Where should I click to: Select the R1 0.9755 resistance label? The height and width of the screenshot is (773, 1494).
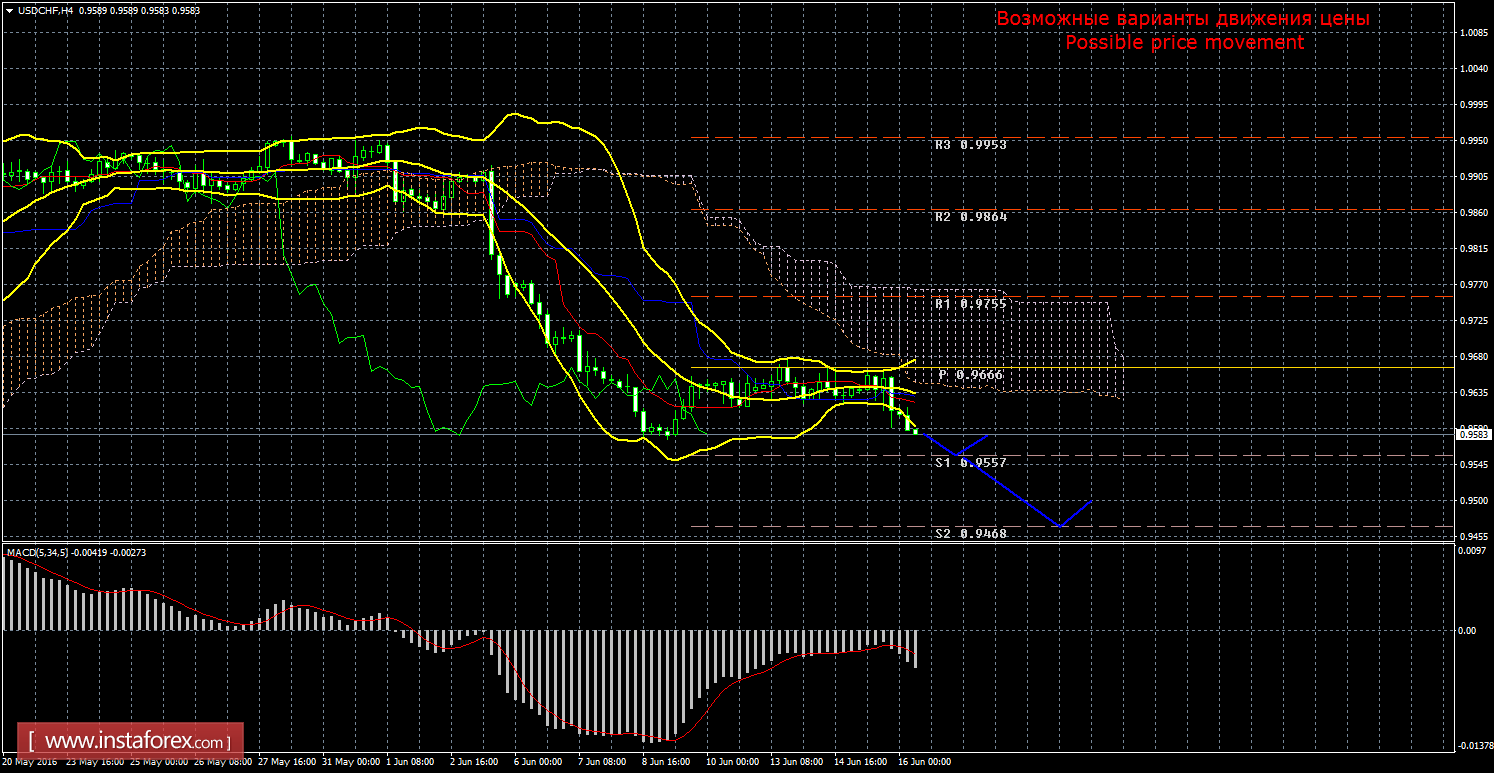(x=970, y=304)
